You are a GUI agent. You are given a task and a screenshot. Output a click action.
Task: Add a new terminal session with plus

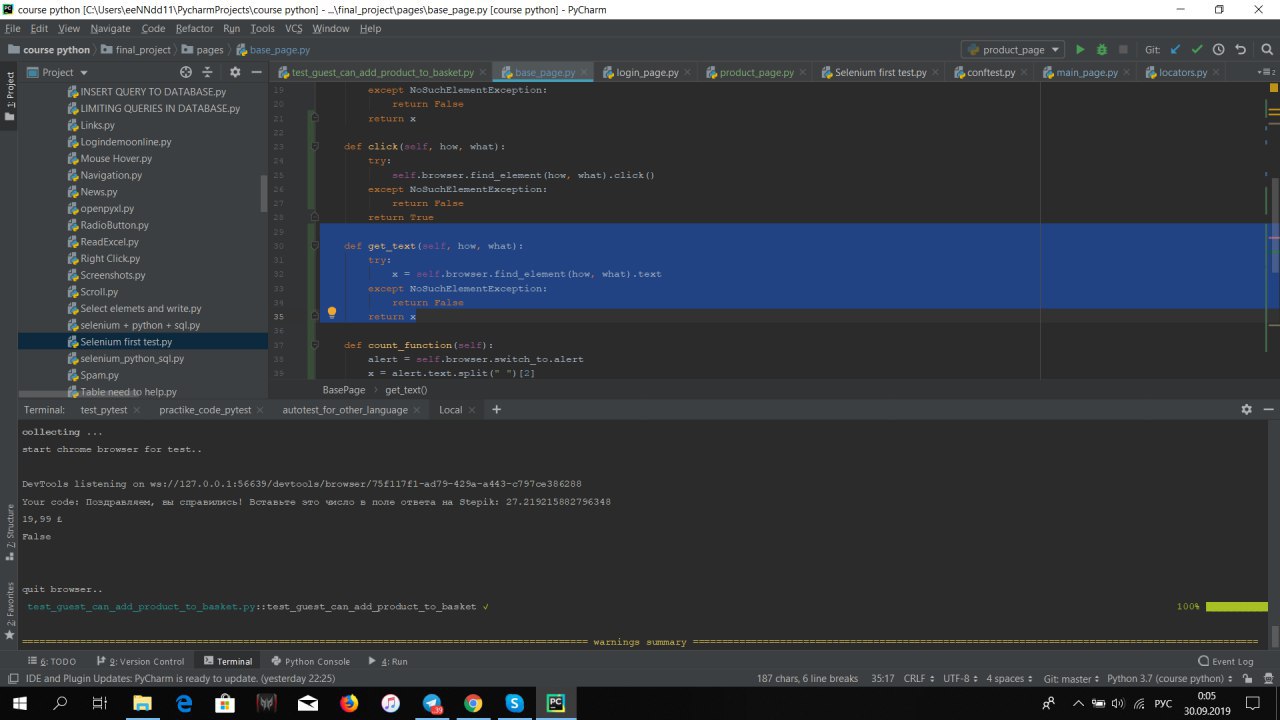[496, 409]
